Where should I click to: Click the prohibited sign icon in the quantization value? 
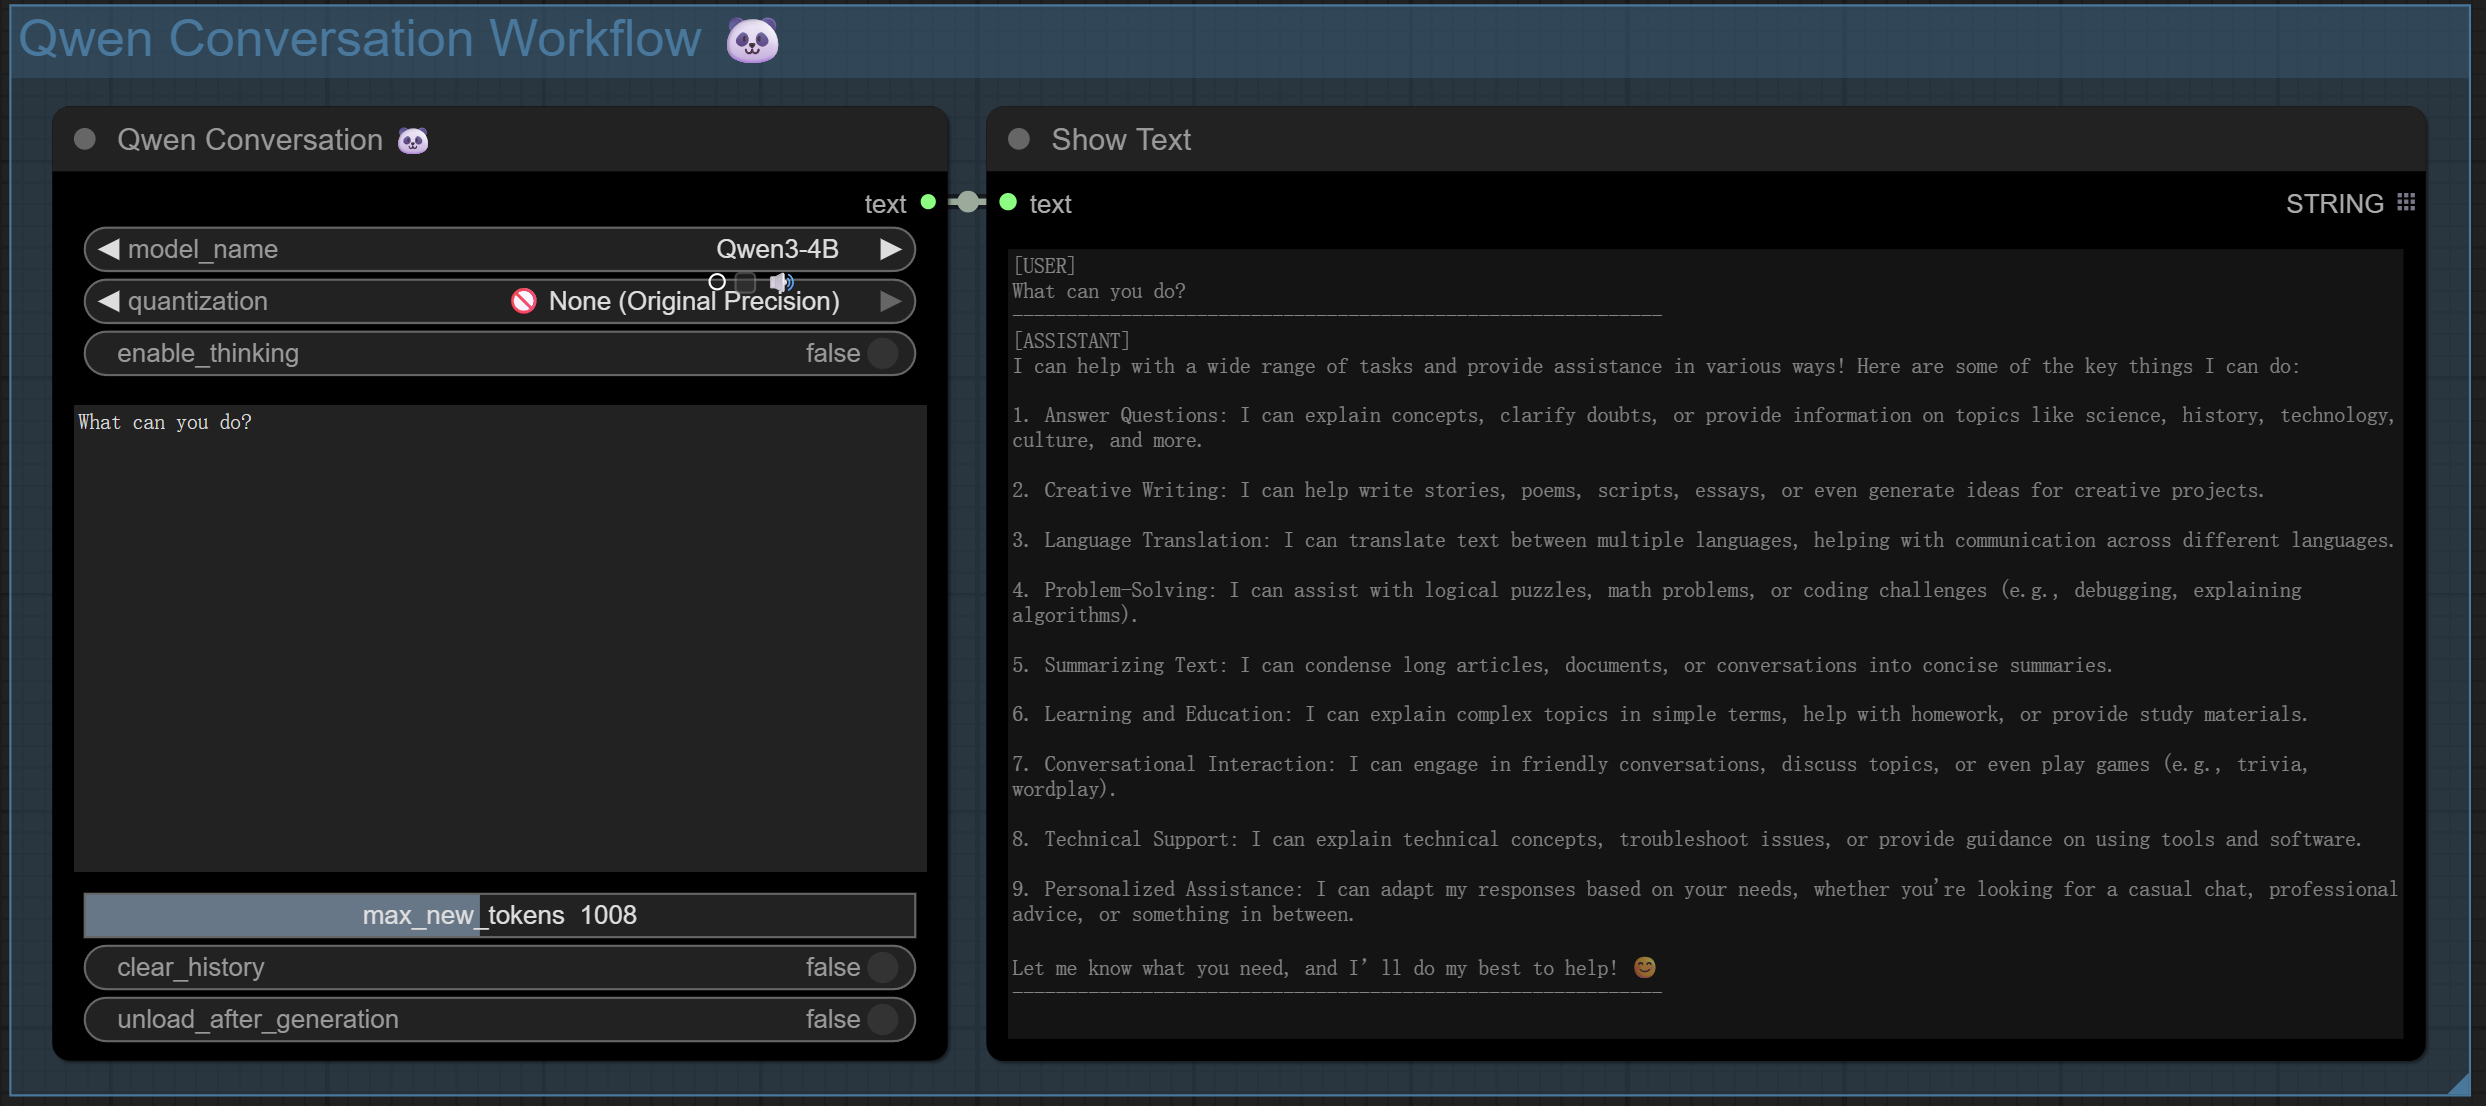pyautogui.click(x=524, y=301)
